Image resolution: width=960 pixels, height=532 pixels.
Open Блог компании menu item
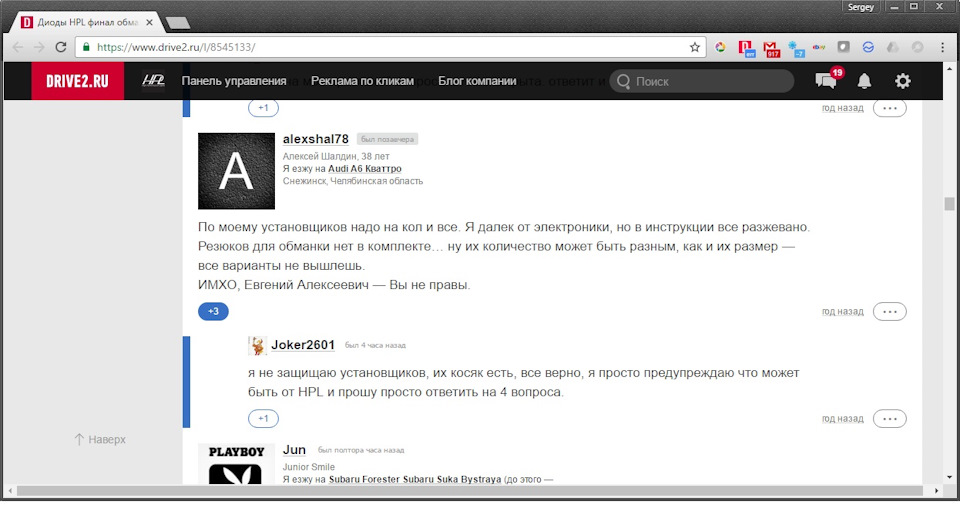point(477,81)
